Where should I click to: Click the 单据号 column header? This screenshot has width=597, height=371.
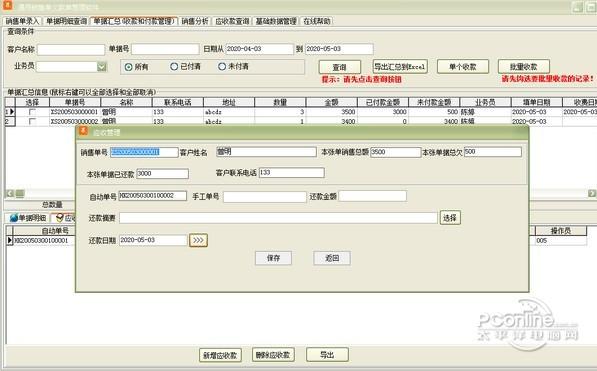(x=75, y=102)
